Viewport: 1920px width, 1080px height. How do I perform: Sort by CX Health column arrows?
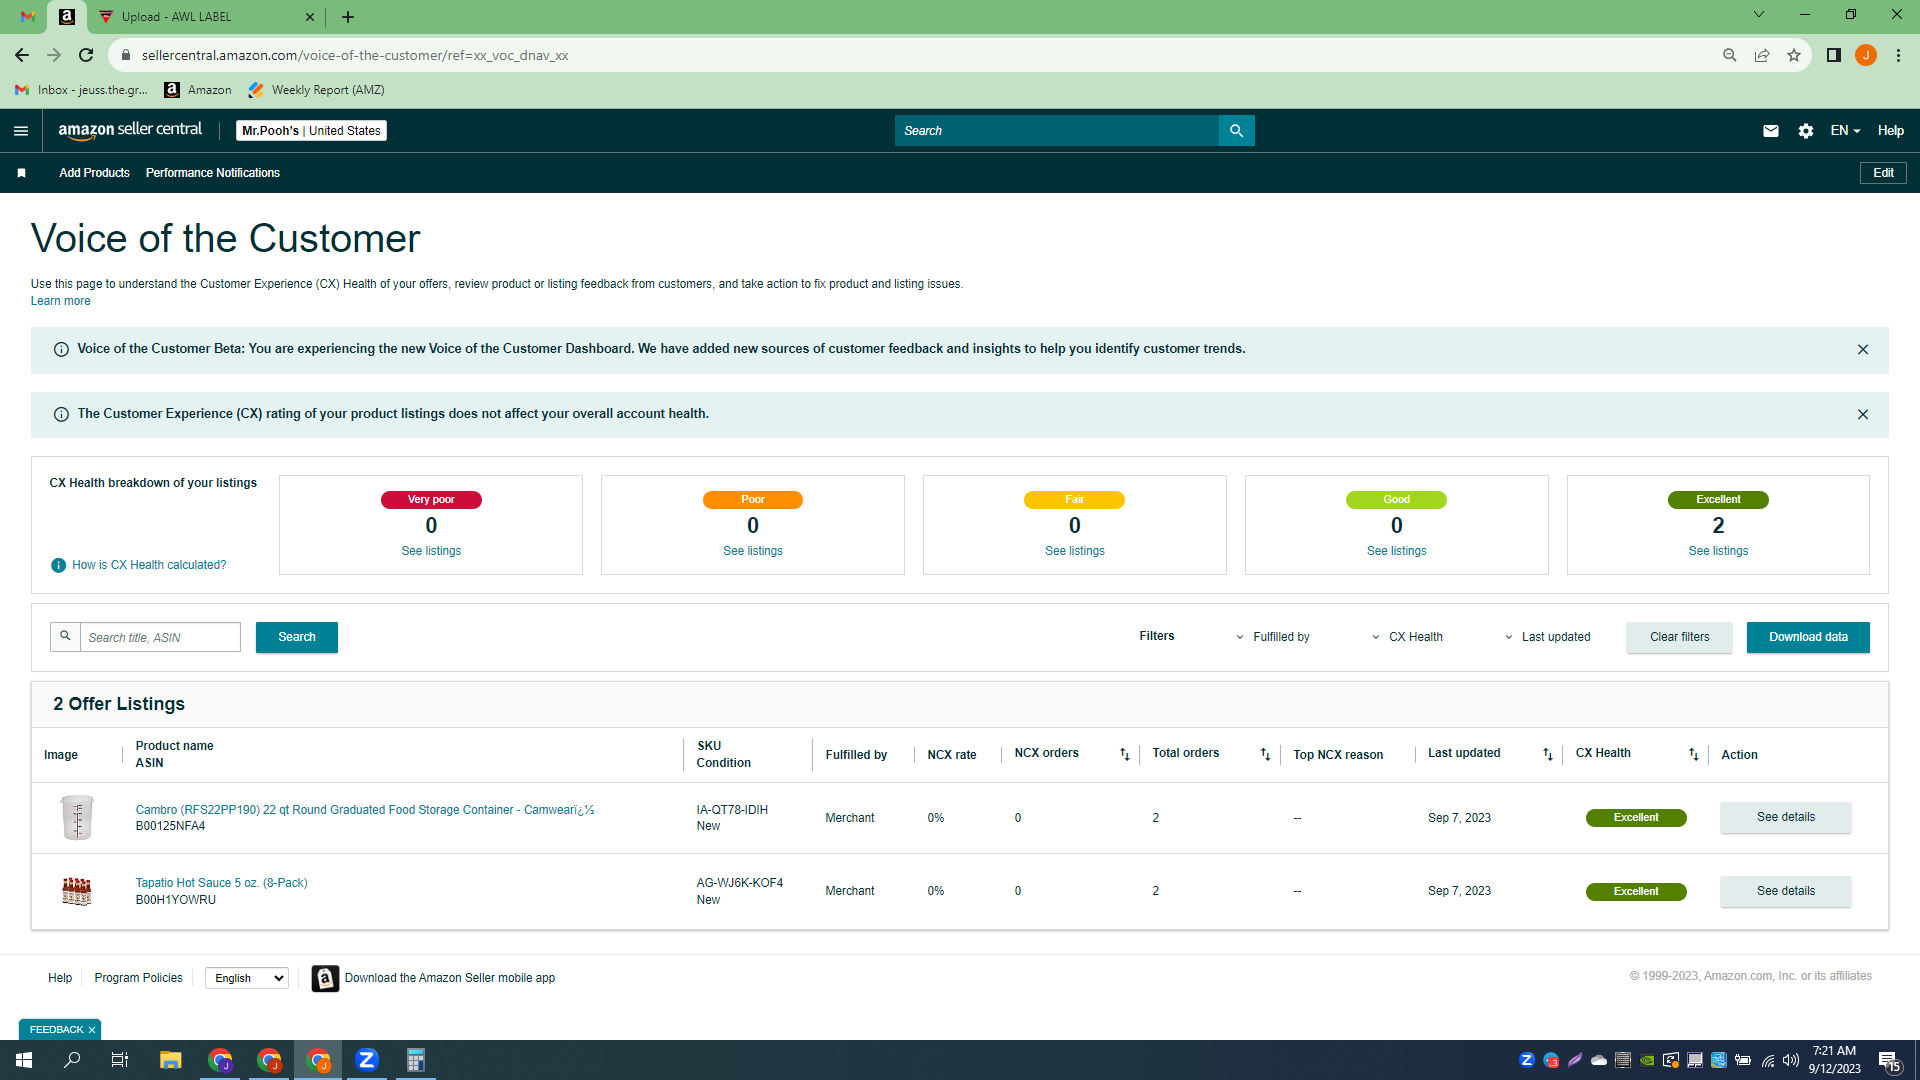1694,755
